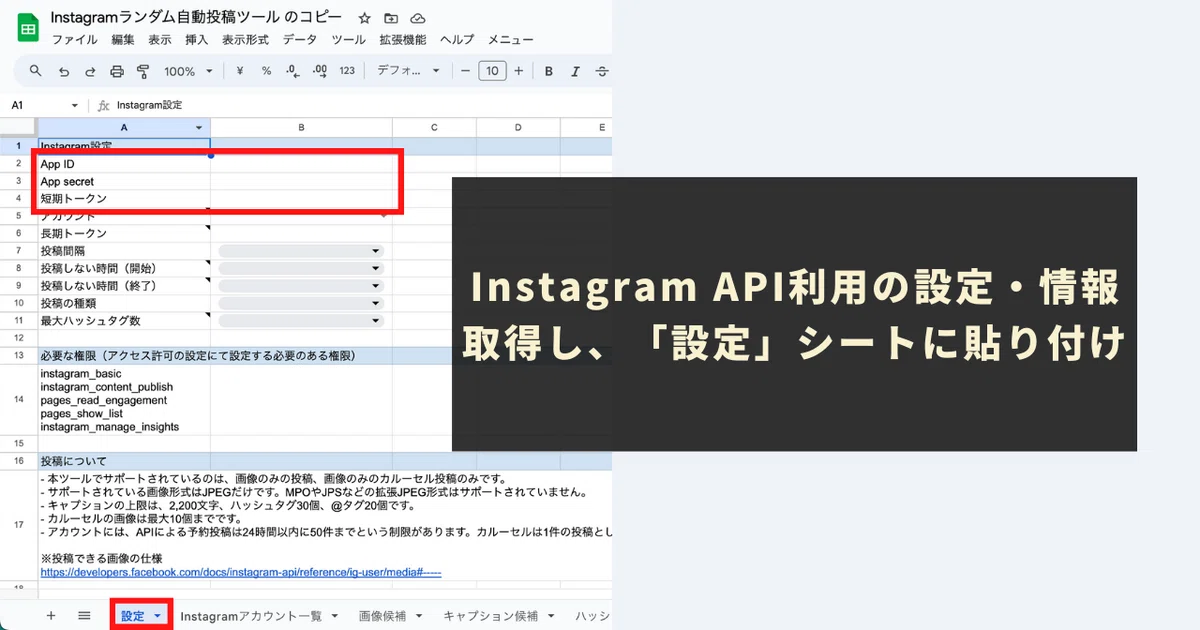Decrease font size with minus button
The height and width of the screenshot is (630, 1200).
465,71
